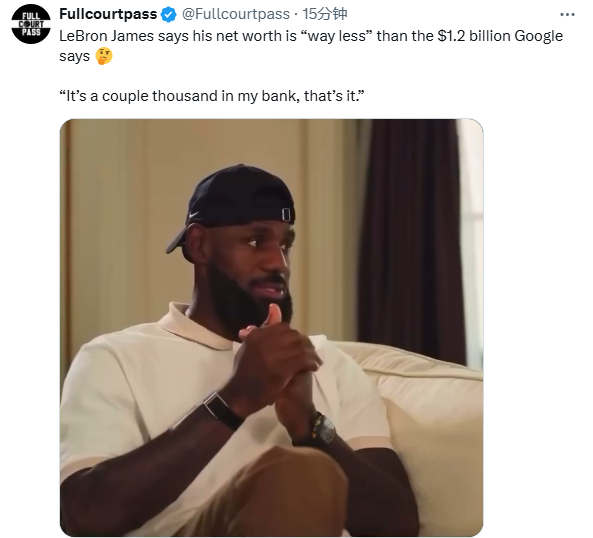
Task: Click the word "says" beside the emoji
Action: (x=75, y=57)
